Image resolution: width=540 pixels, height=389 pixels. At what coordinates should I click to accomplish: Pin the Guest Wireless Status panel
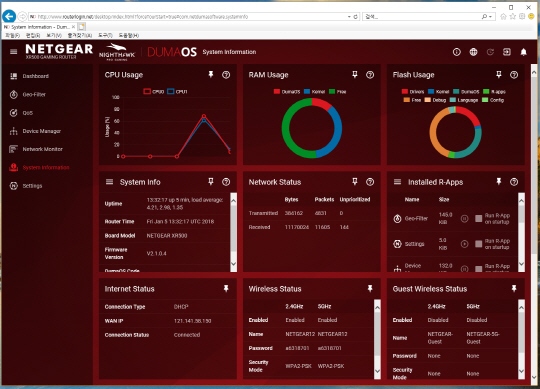point(514,288)
